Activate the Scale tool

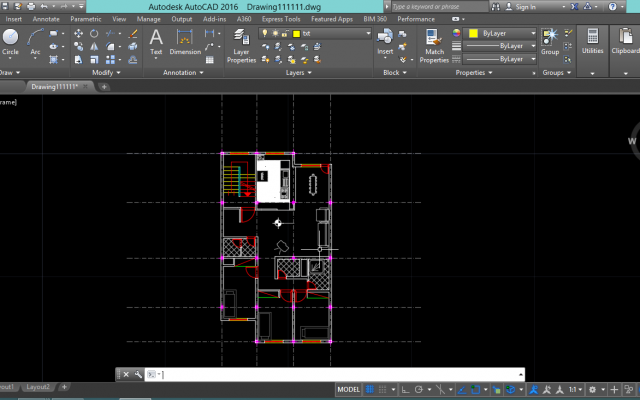(94, 60)
